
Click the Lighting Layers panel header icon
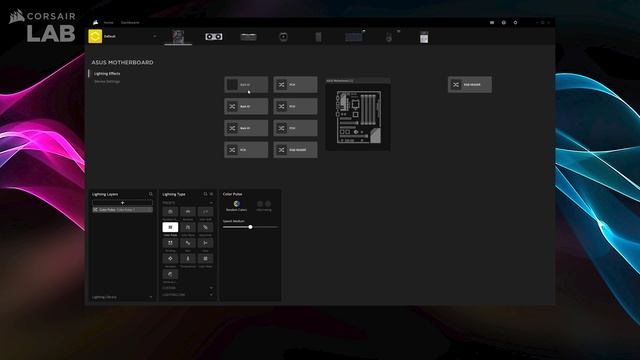click(151, 194)
